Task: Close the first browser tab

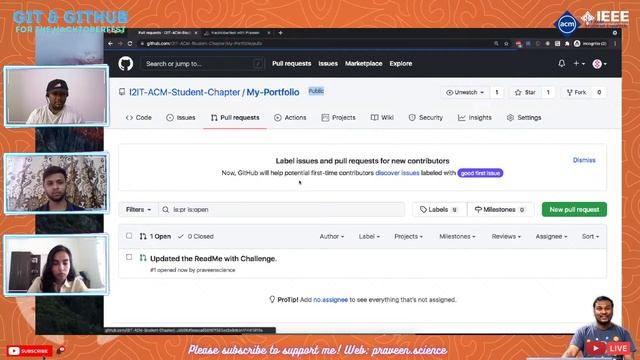Action: point(196,33)
